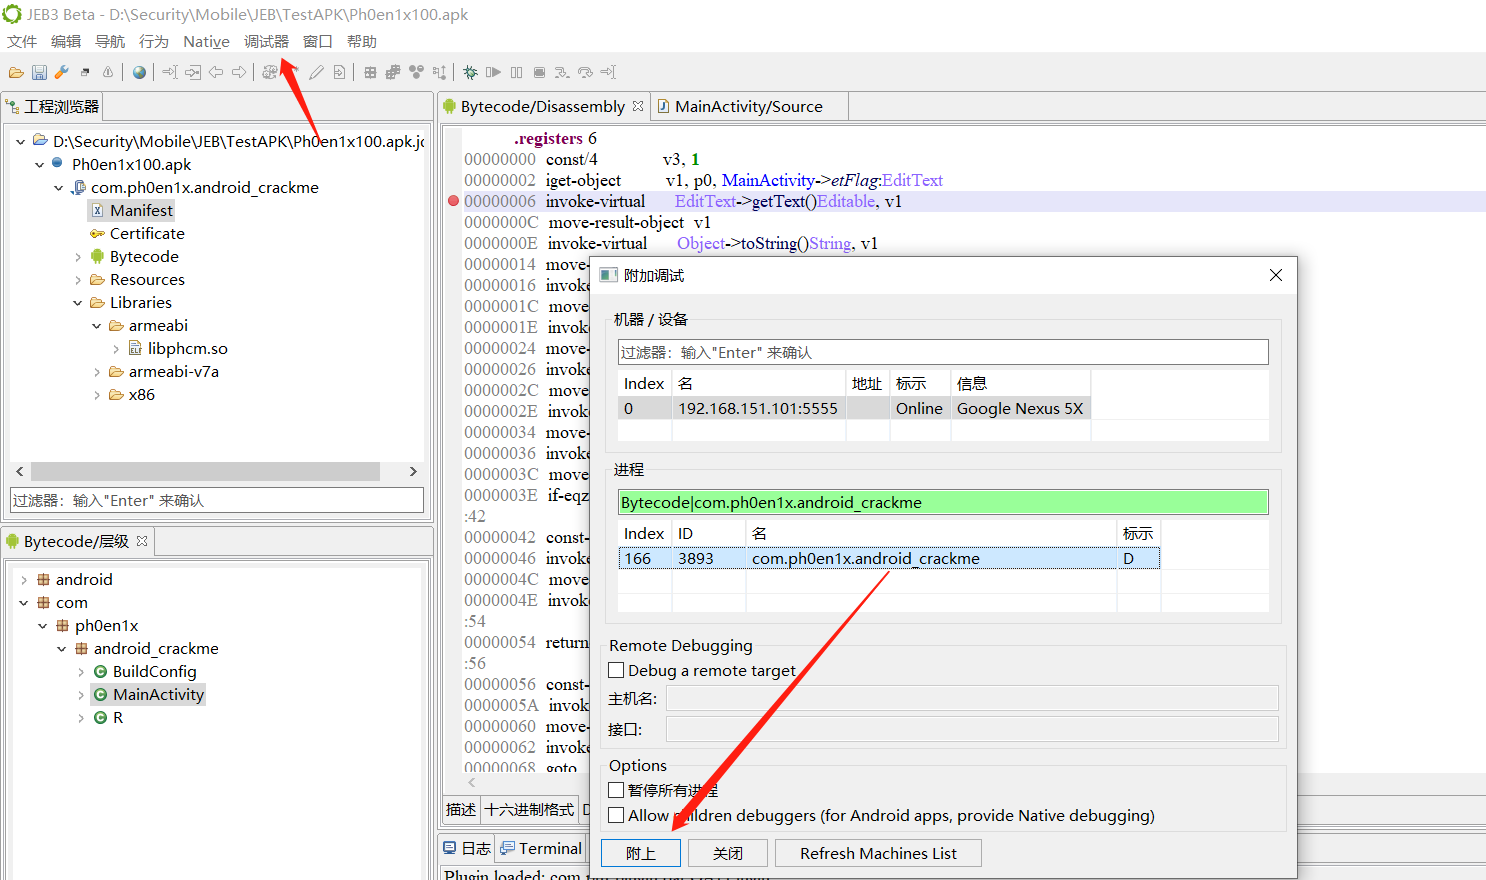This screenshot has width=1486, height=880.
Task: Enable Allow children debuggers checkbox
Action: (616, 815)
